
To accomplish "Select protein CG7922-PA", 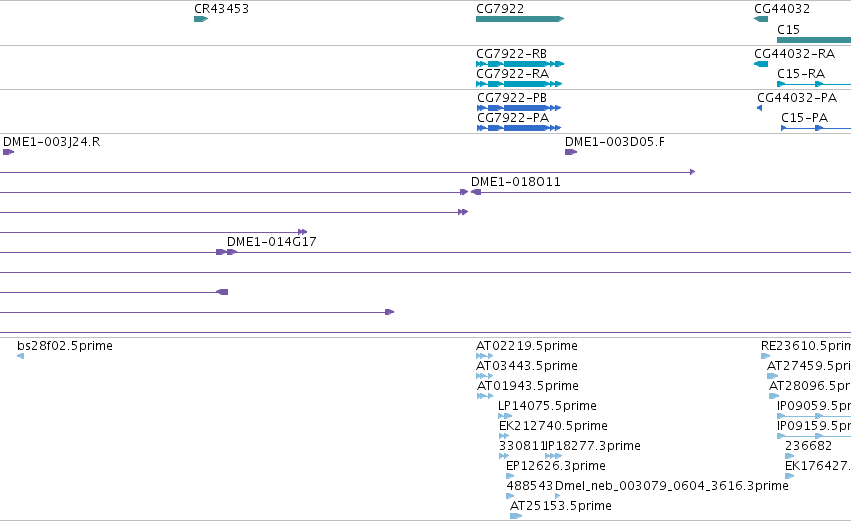I will pos(519,128).
